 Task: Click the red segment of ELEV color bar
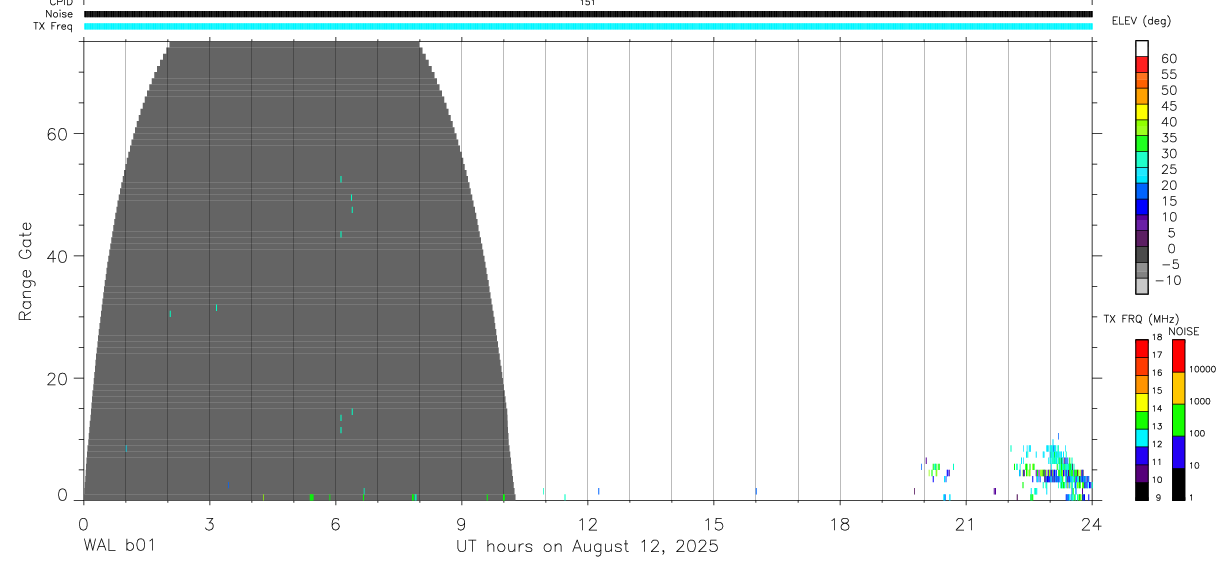[x=1142, y=63]
